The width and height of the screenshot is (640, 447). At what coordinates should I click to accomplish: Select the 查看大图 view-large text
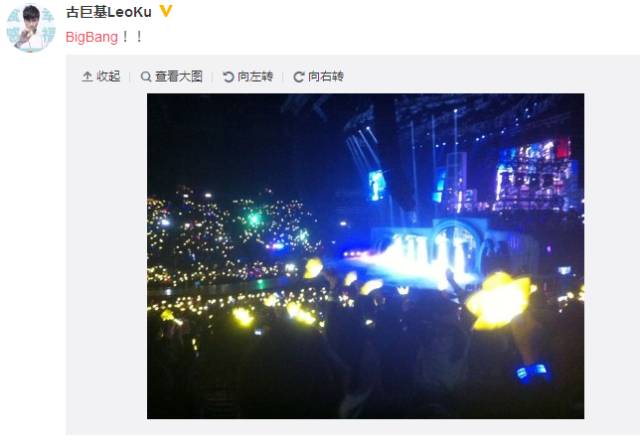tap(179, 76)
